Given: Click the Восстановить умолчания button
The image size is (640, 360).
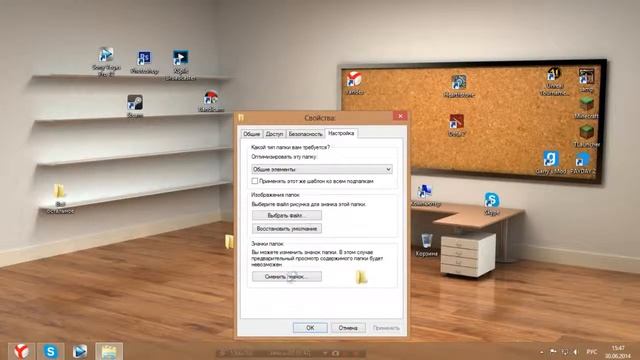Looking at the screenshot, I should coord(287,229).
